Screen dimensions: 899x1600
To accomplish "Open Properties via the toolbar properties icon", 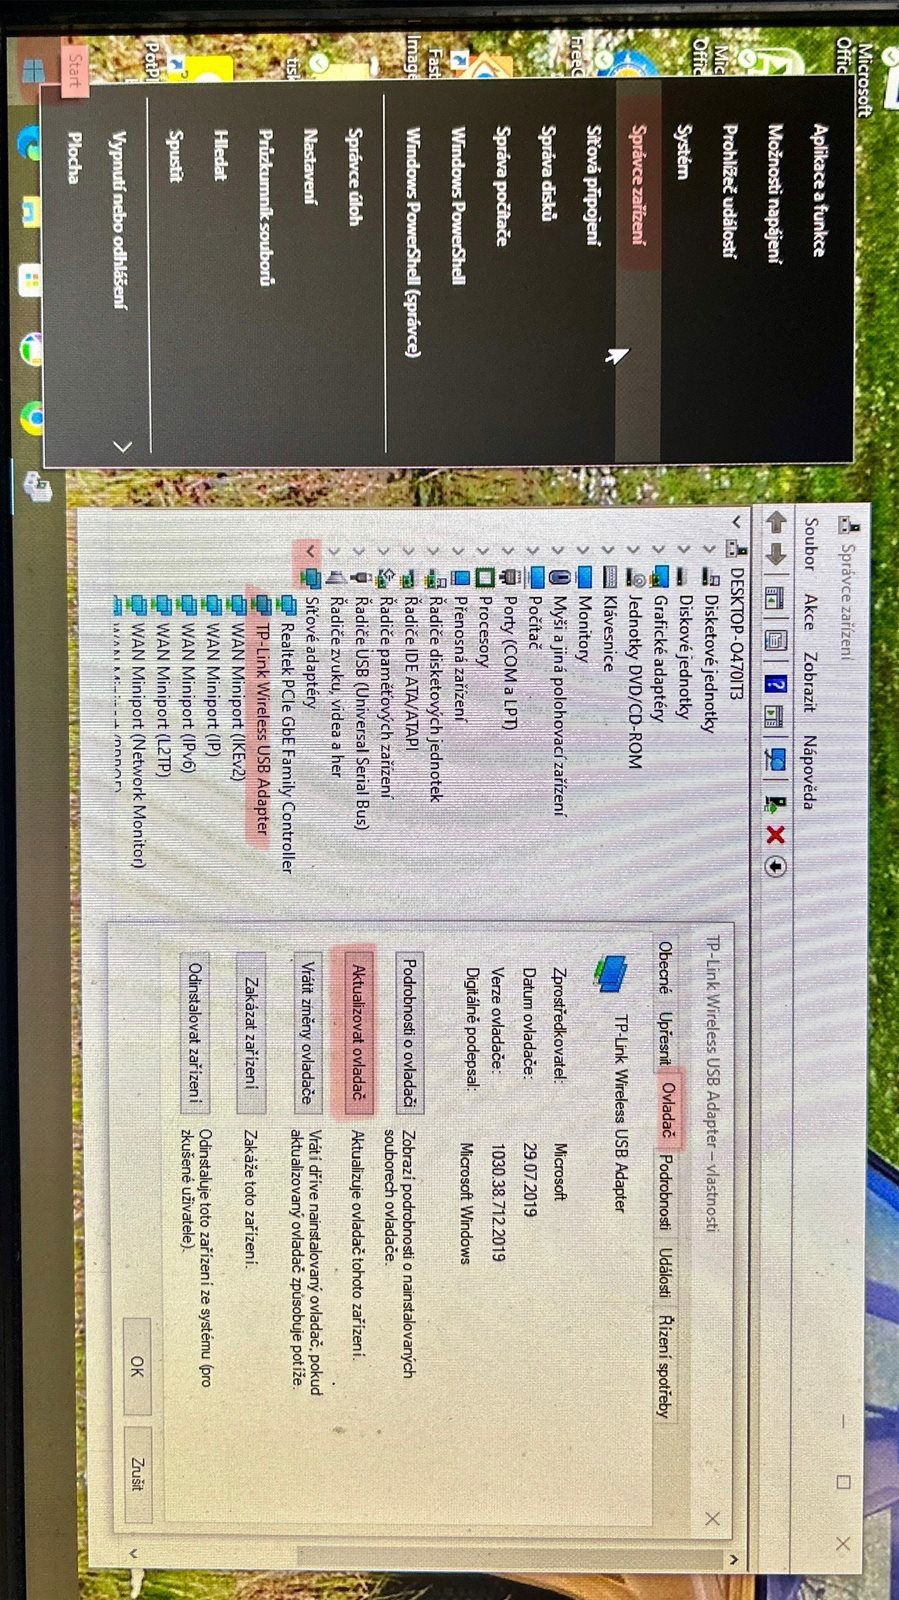I will tap(775, 641).
